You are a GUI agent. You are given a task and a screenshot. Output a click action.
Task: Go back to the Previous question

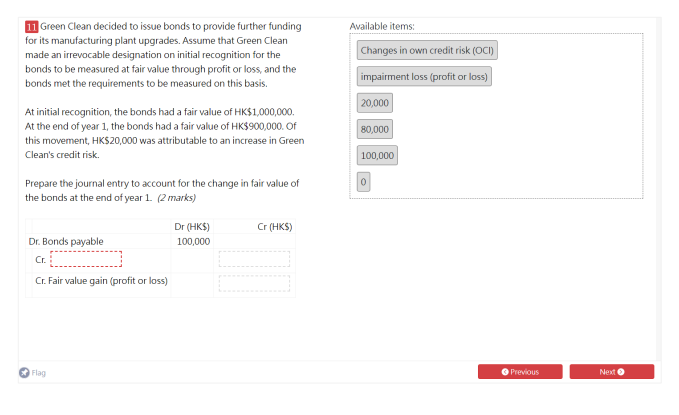pyautogui.click(x=520, y=372)
